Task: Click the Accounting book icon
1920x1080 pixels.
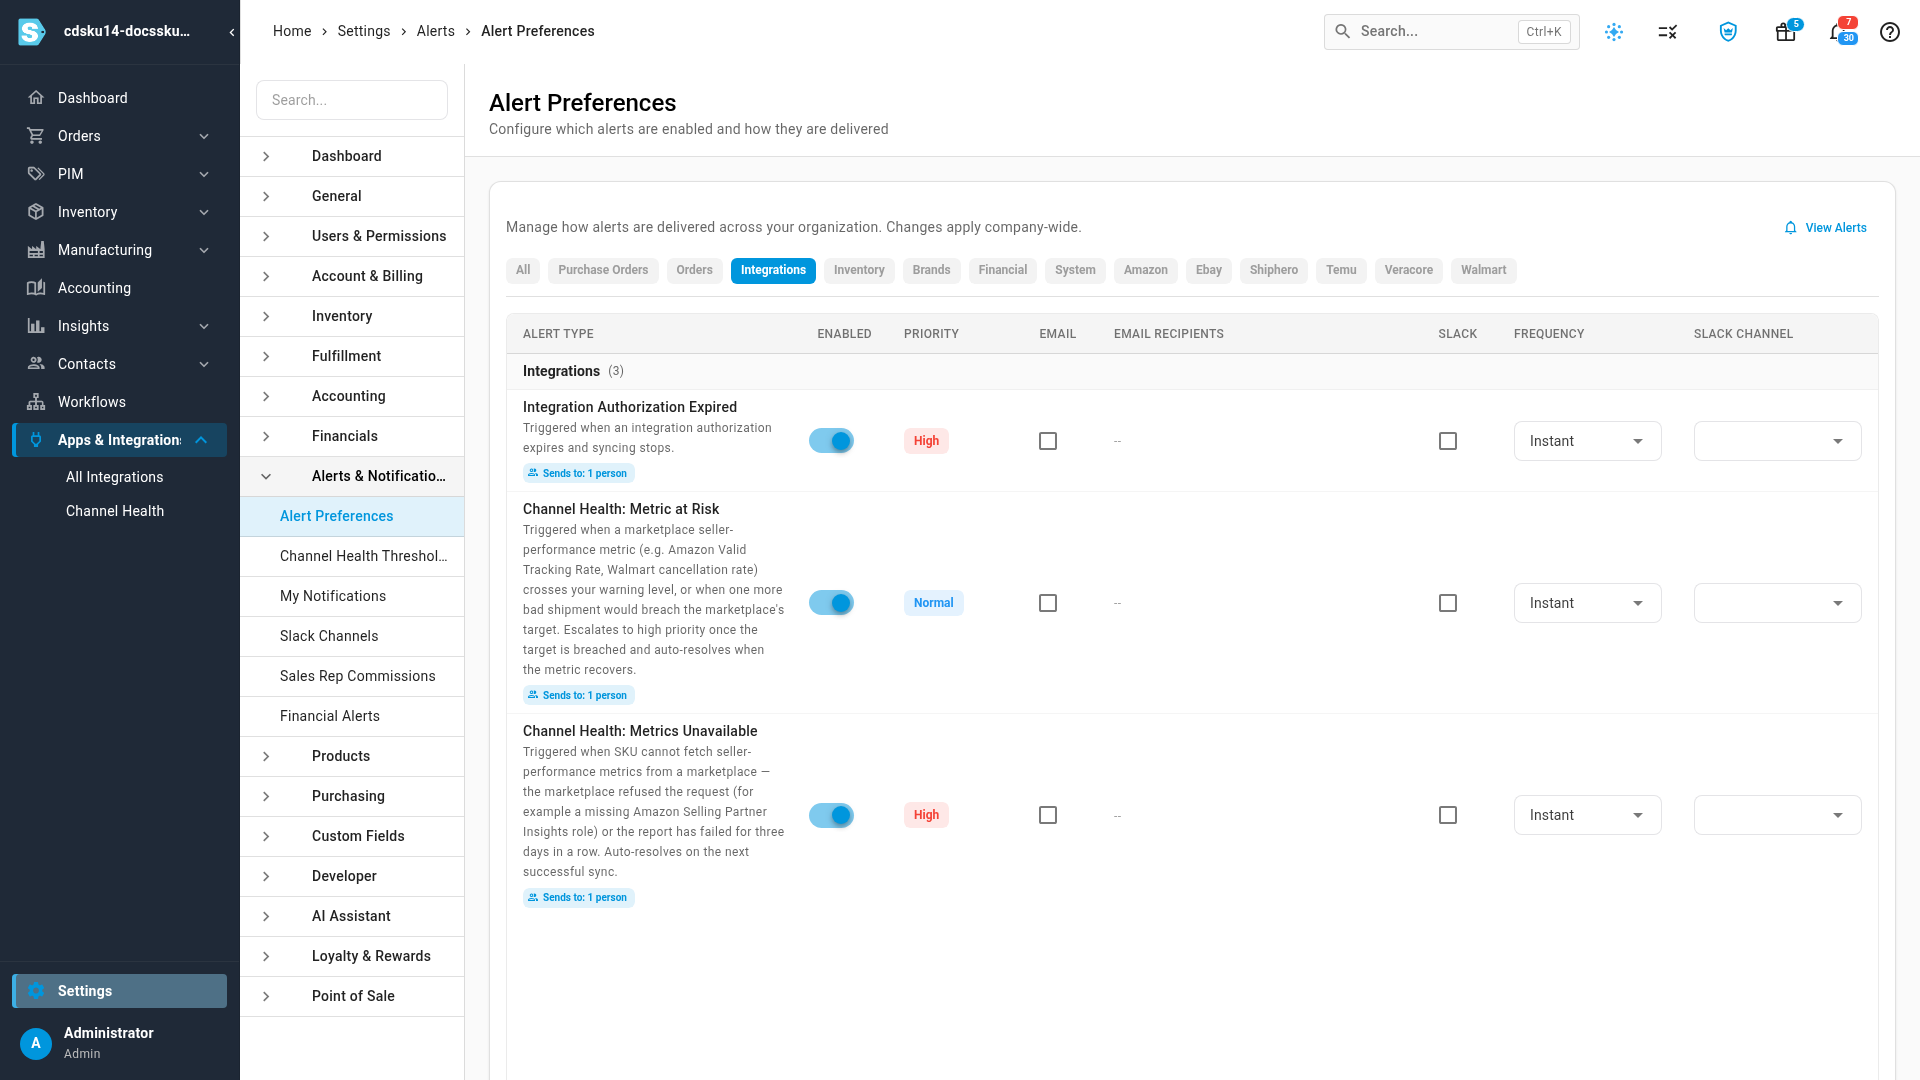Action: [36, 288]
